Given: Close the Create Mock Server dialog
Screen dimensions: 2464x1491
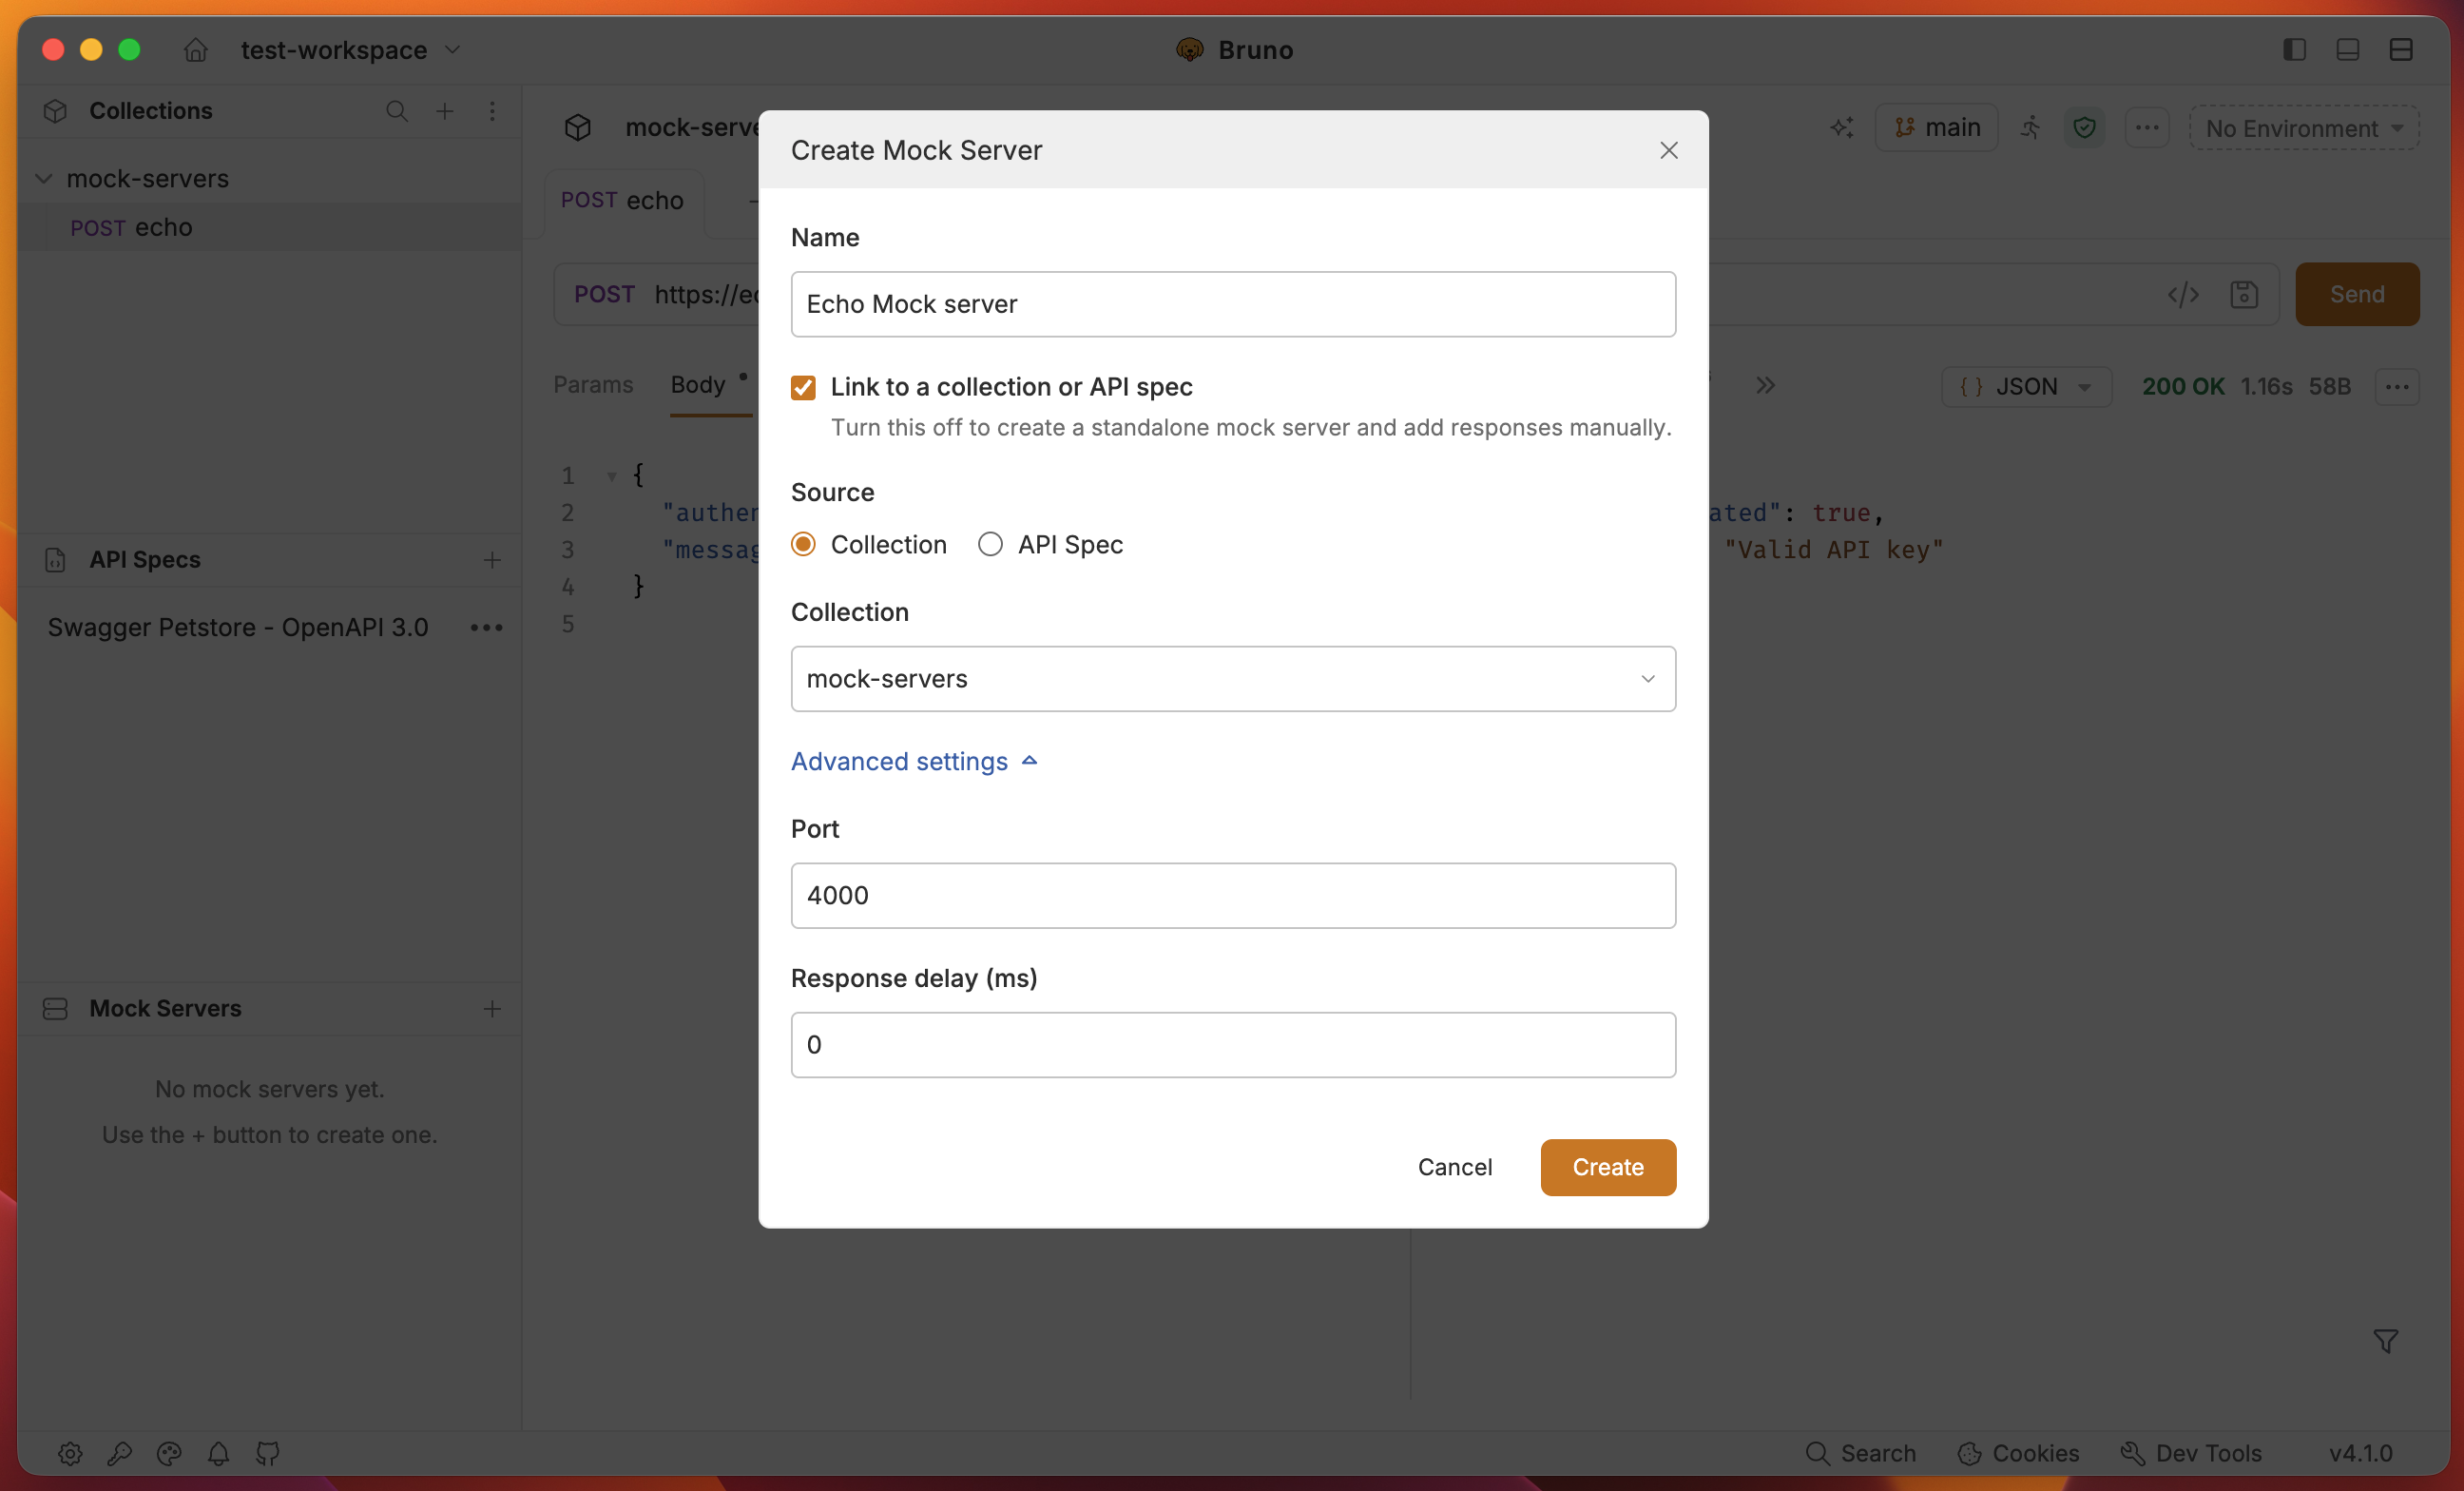Looking at the screenshot, I should [1669, 150].
